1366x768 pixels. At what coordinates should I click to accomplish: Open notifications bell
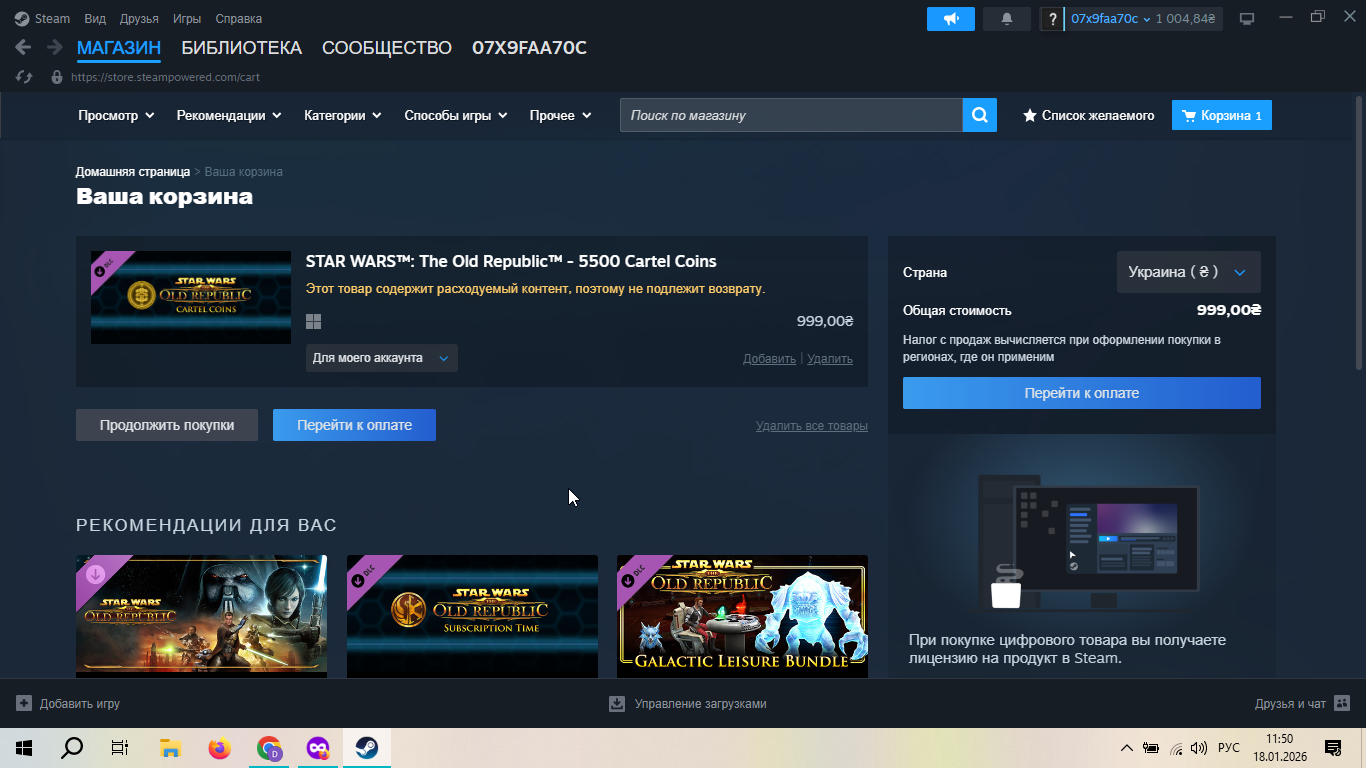pos(1007,19)
